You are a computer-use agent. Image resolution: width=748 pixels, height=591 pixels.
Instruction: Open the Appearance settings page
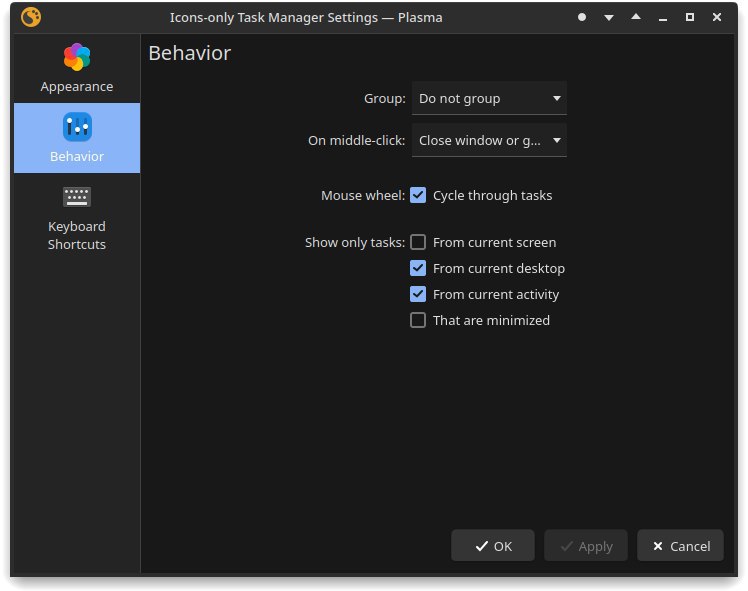pos(77,69)
